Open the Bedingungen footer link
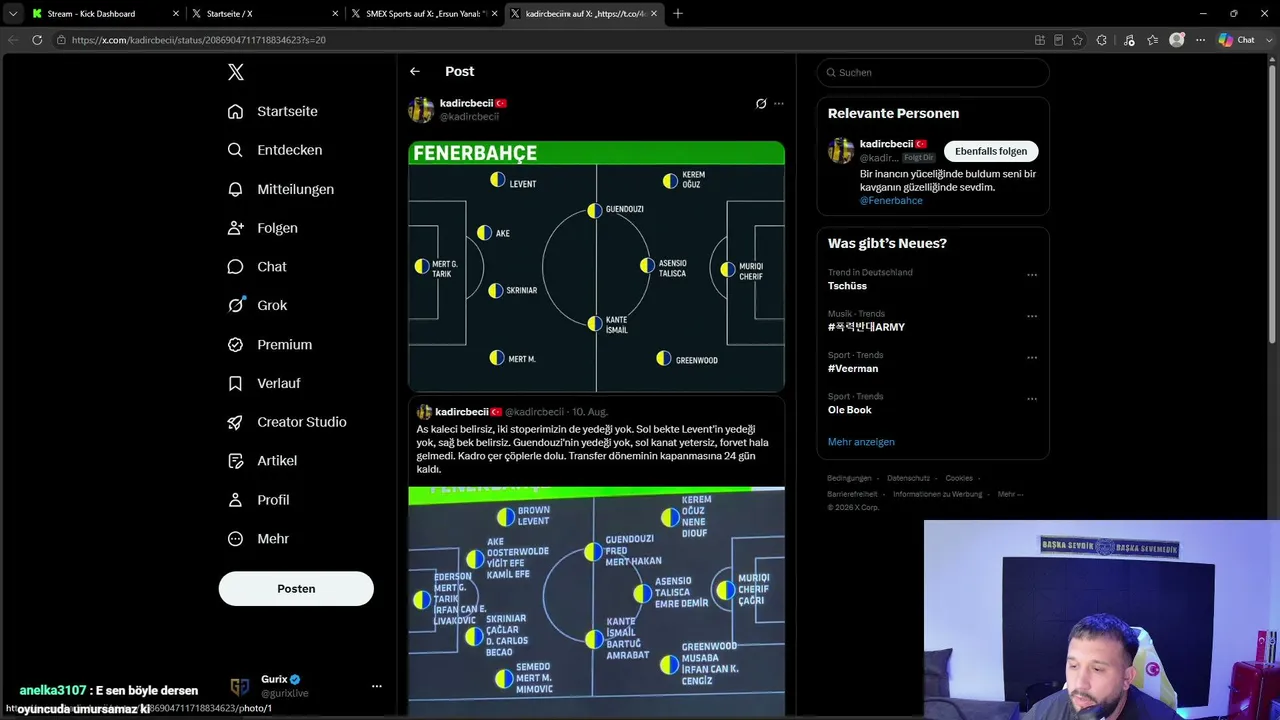 click(850, 478)
